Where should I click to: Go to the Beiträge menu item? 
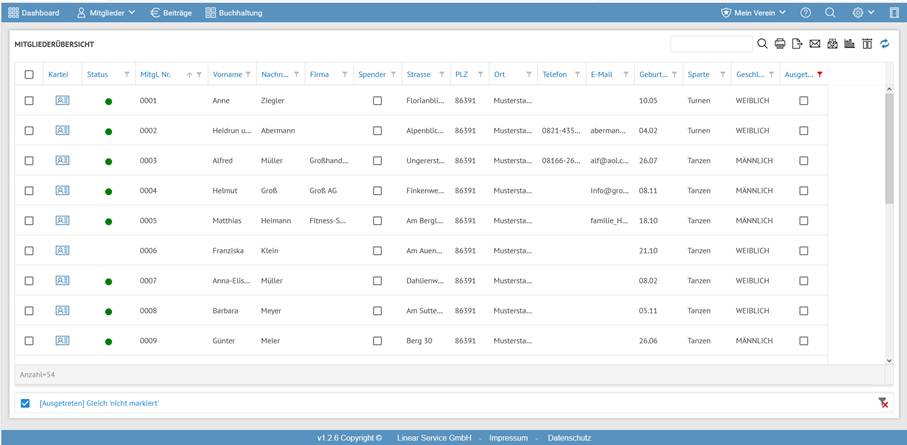(171, 13)
